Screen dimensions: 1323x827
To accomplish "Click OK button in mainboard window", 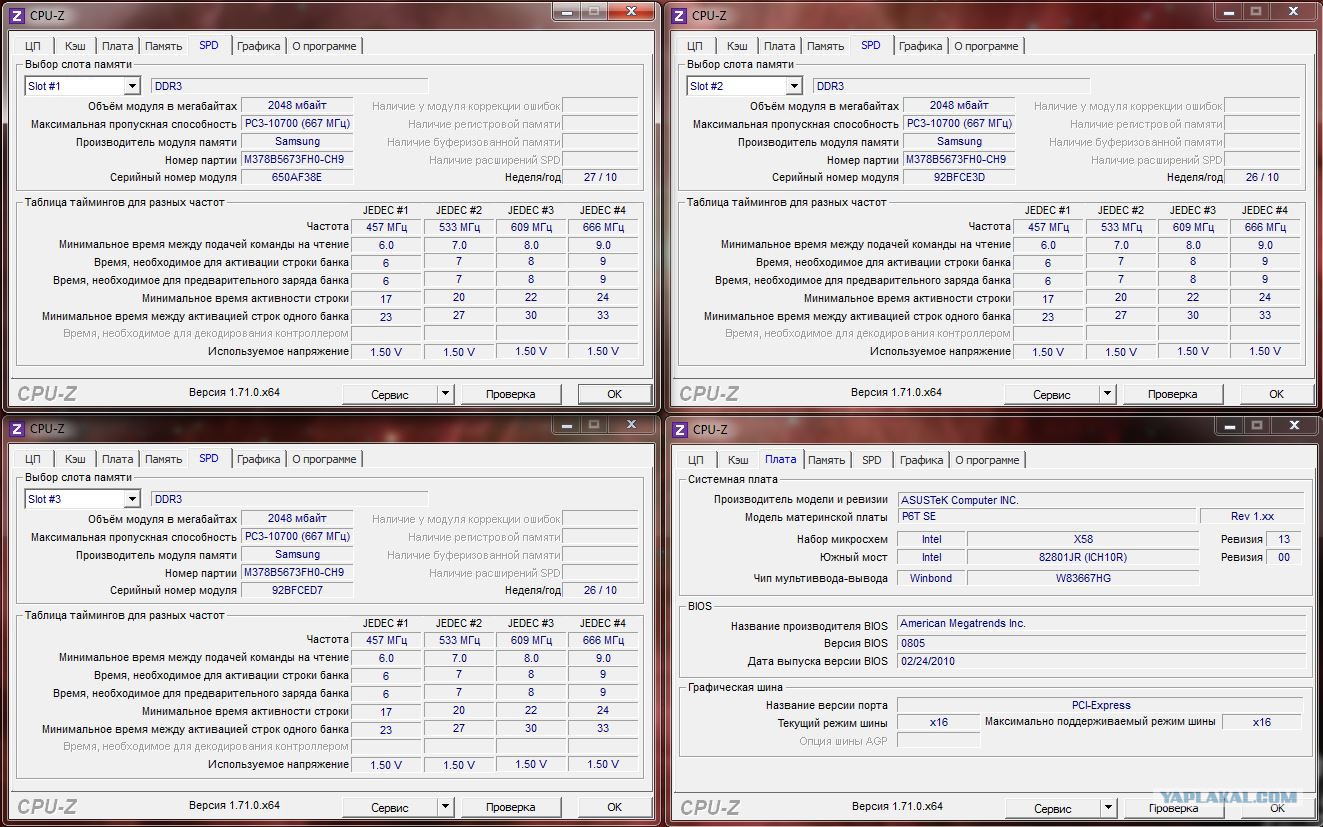I will (x=1277, y=807).
